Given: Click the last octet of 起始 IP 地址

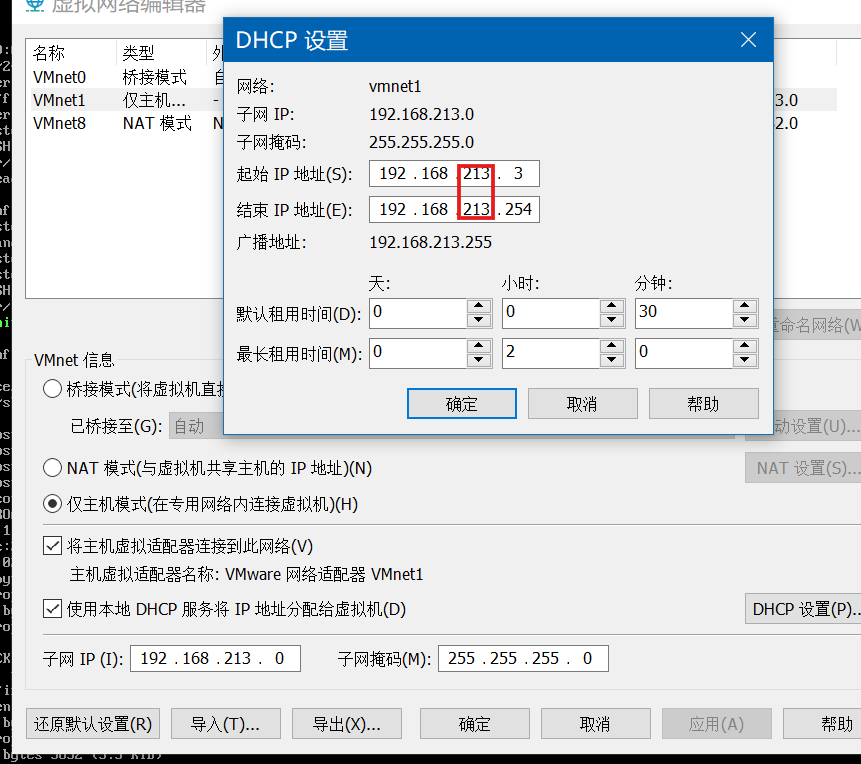Looking at the screenshot, I should point(517,174).
